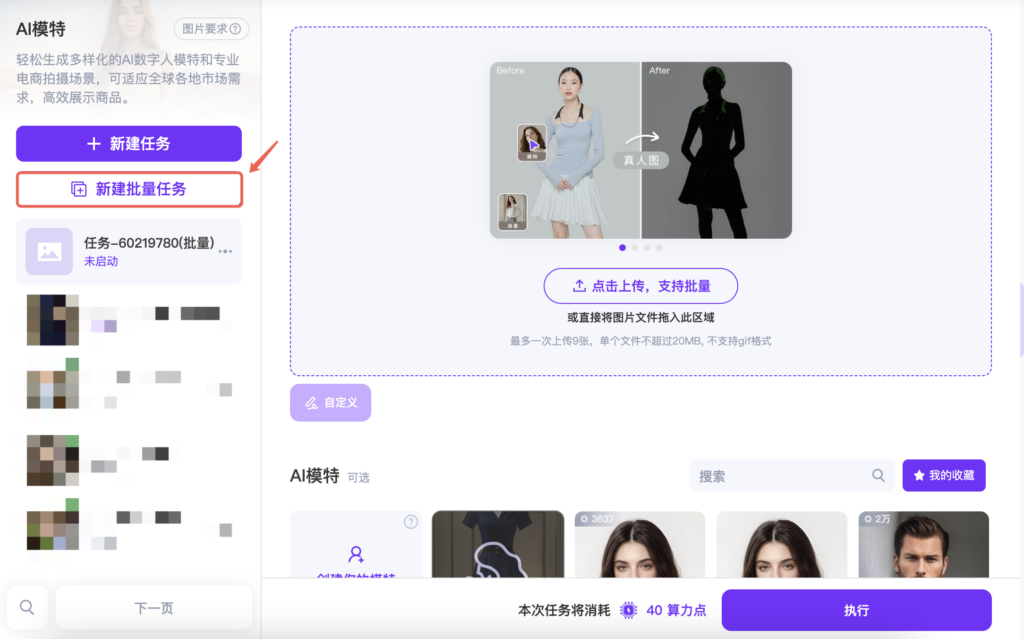Select the dark dress model thumbnail
Viewport: 1024px width, 639px height.
[x=498, y=544]
